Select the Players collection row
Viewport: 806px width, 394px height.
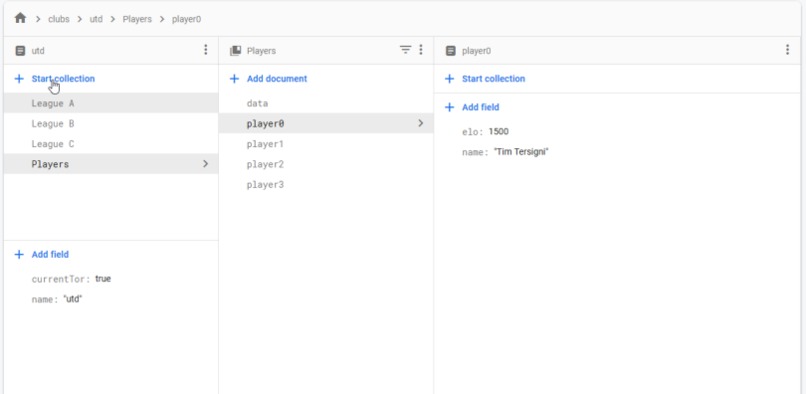111,164
